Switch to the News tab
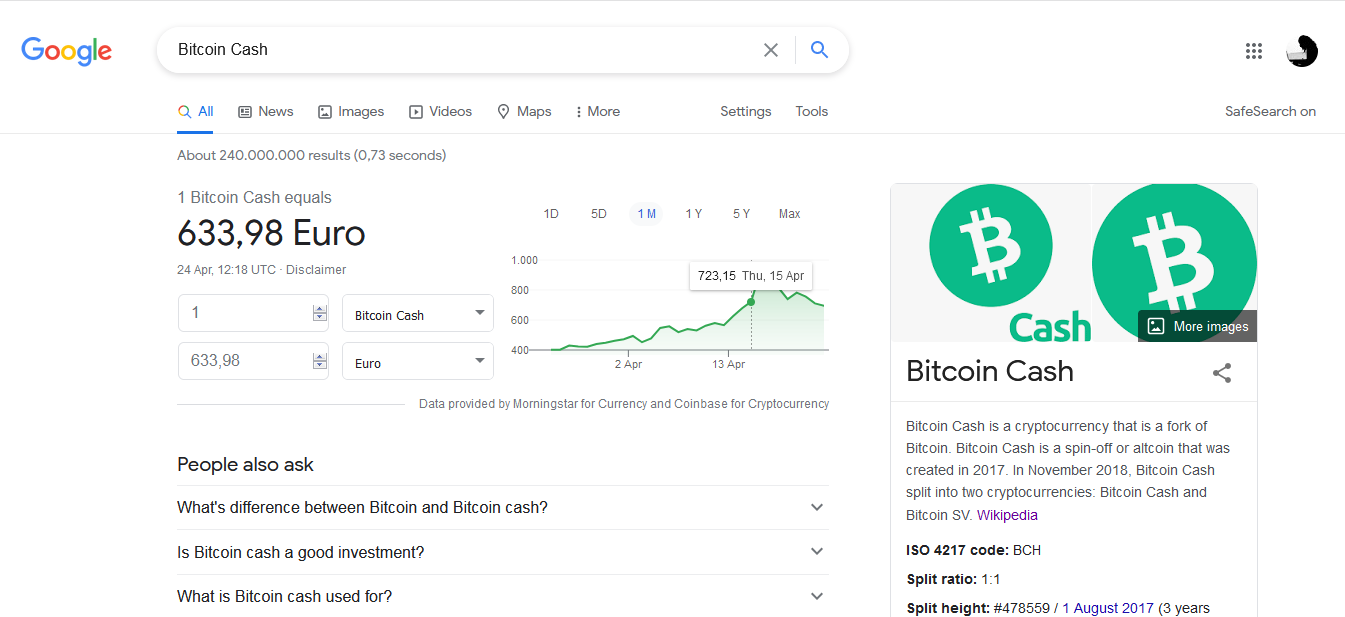This screenshot has width=1345, height=617. 266,112
